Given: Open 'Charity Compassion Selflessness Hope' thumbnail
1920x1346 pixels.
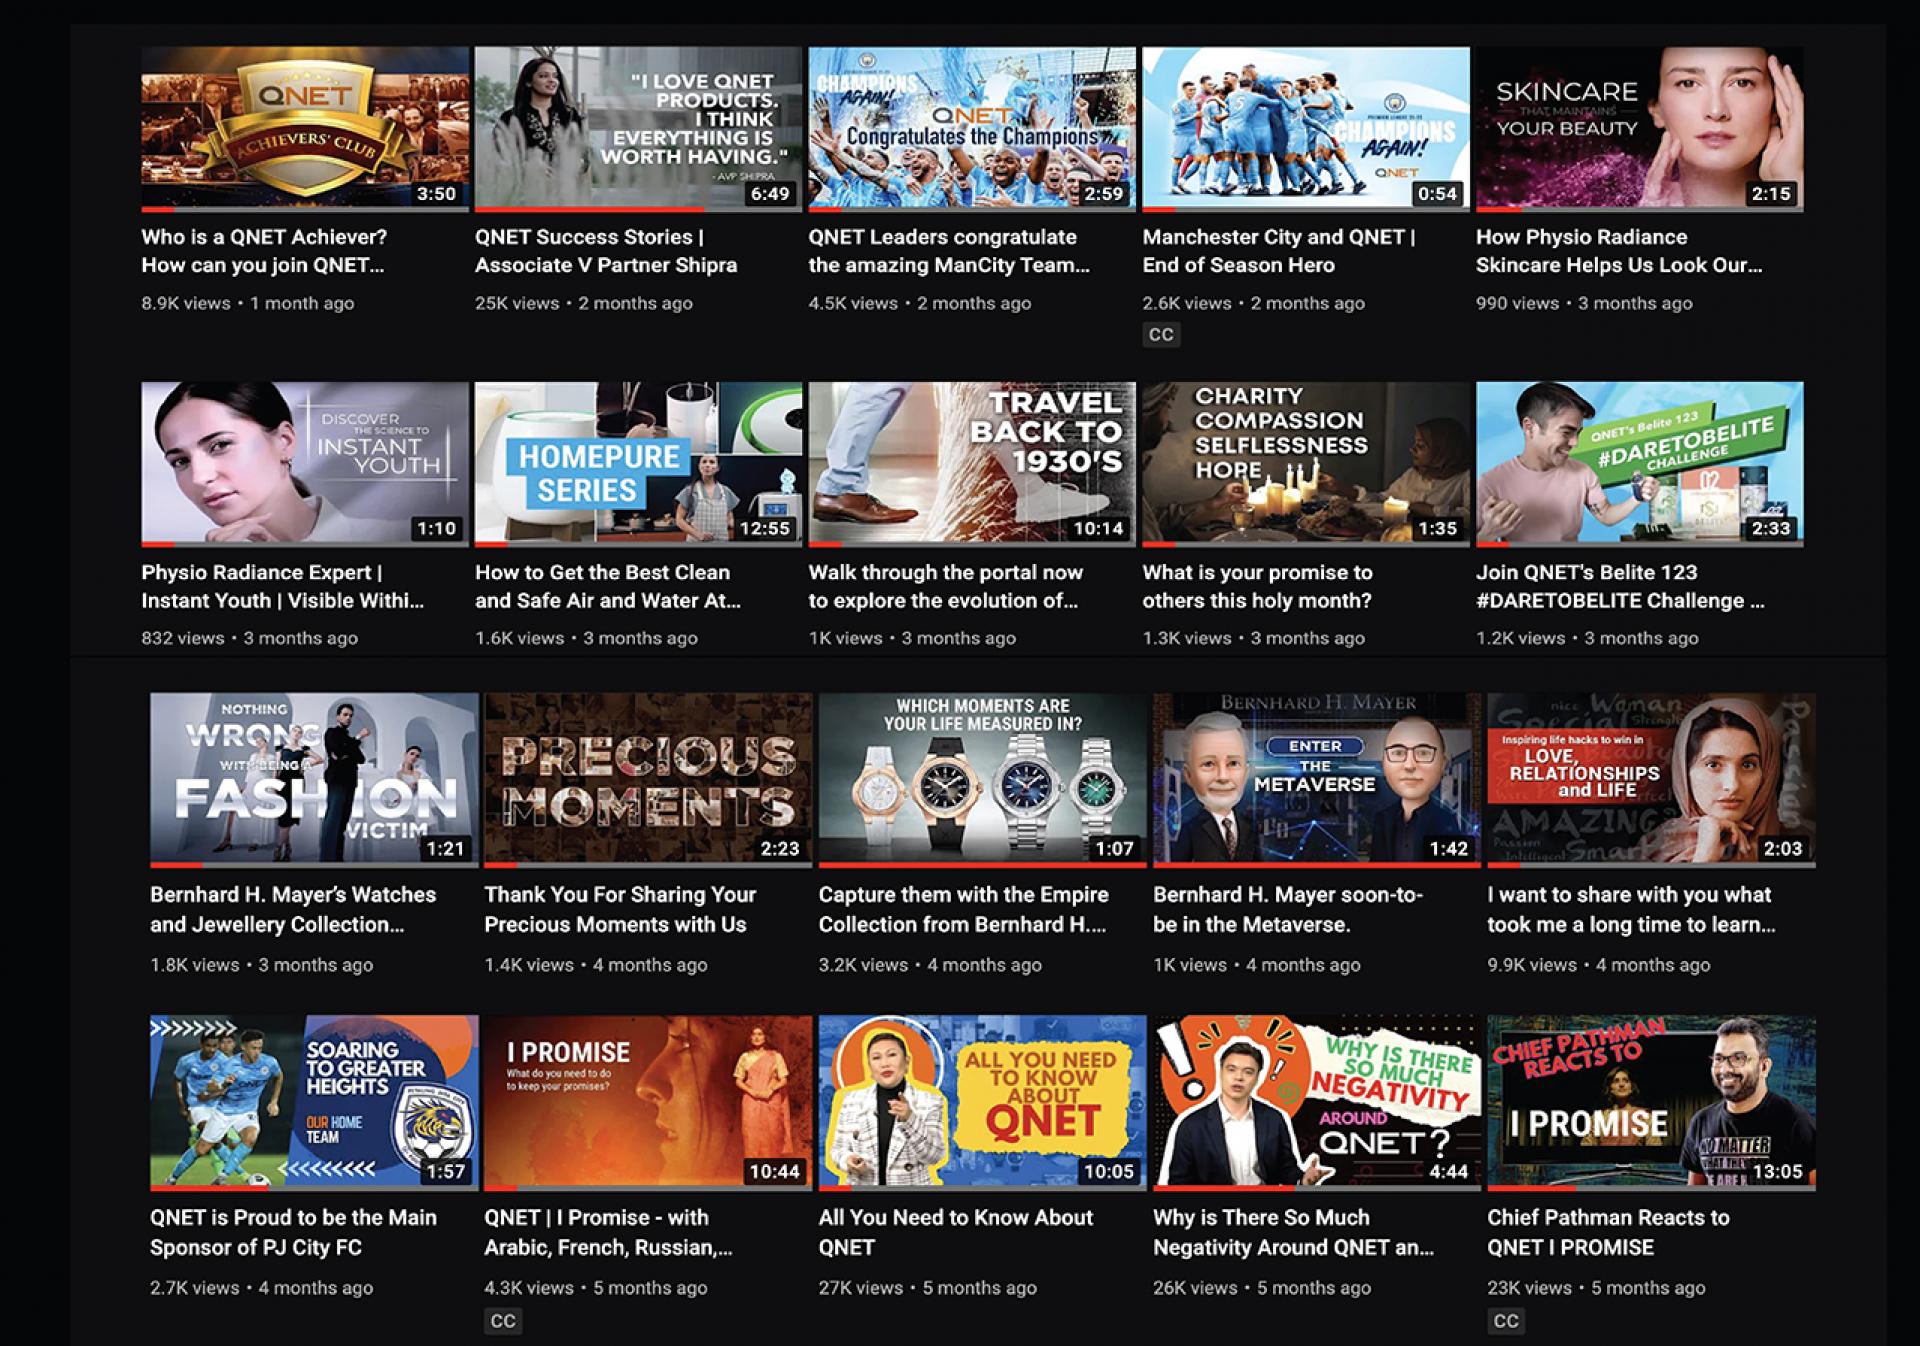Looking at the screenshot, I should click(1306, 464).
